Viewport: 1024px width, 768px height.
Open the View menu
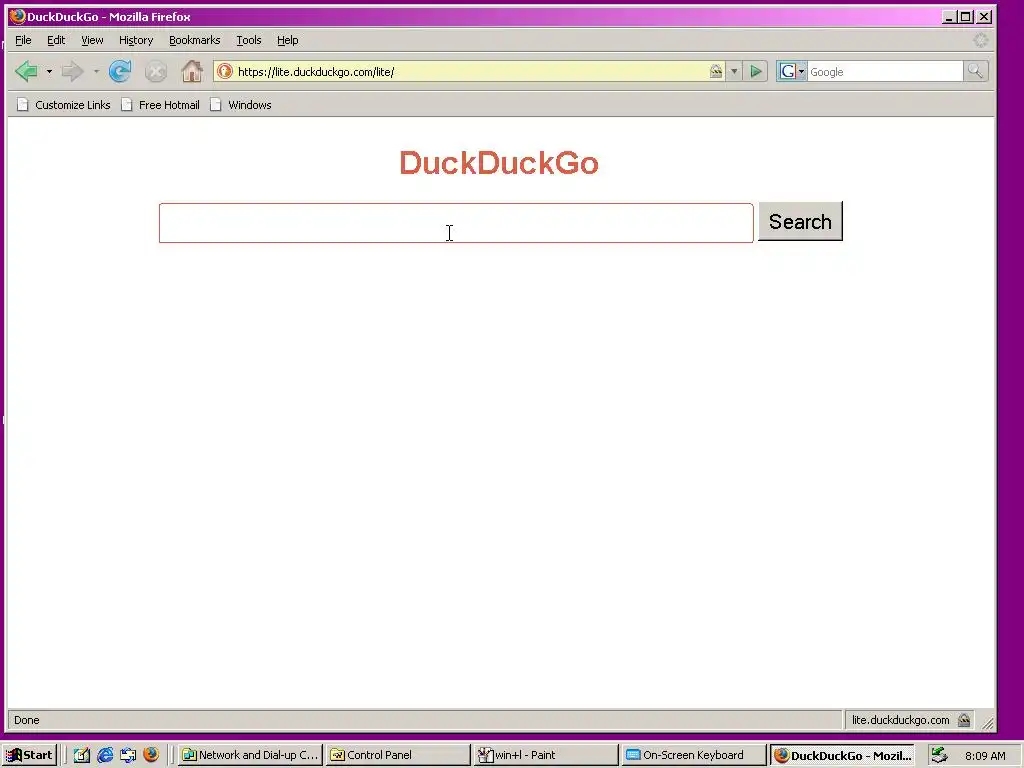[x=92, y=40]
